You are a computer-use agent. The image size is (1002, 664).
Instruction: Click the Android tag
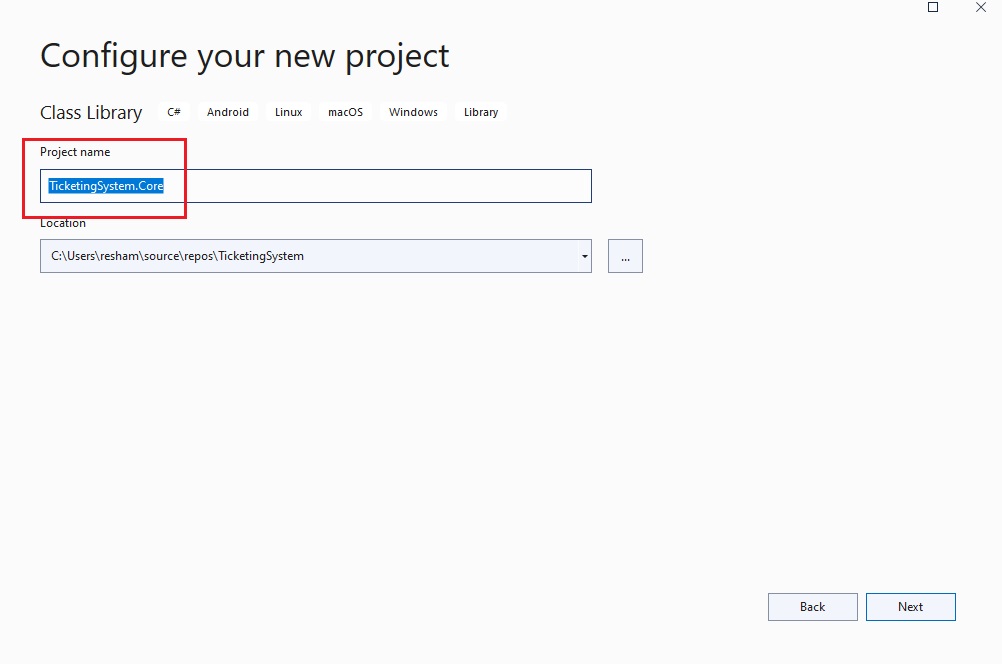coord(227,112)
